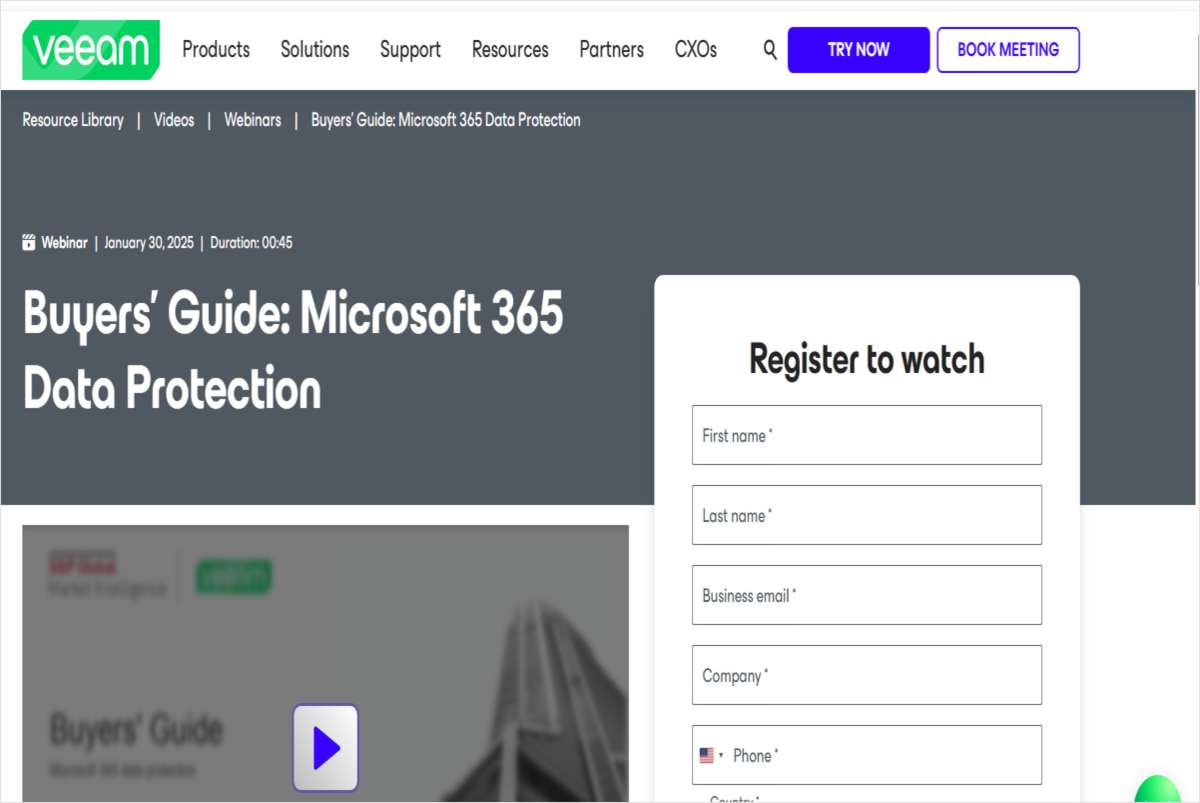Click the video camera icon beside Webinar label
This screenshot has width=1200, height=803.
29,242
